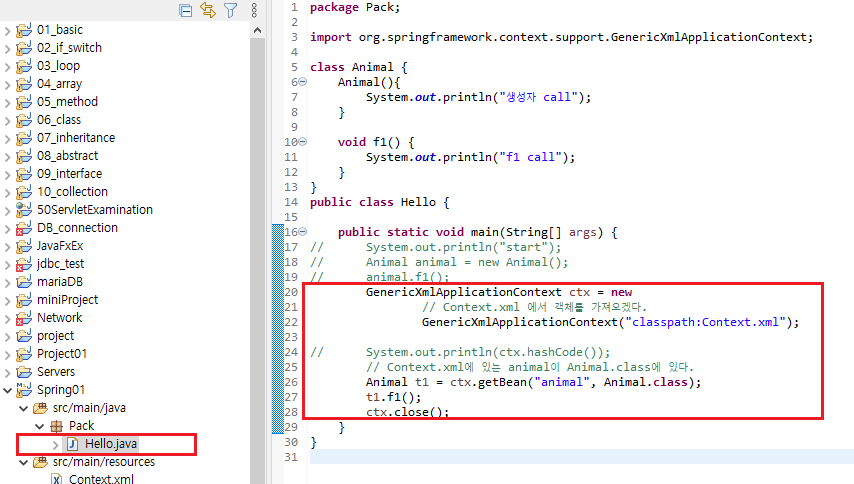The height and width of the screenshot is (484, 854).
Task: Click the Project01 project icon
Action: pyautogui.click(x=24, y=354)
